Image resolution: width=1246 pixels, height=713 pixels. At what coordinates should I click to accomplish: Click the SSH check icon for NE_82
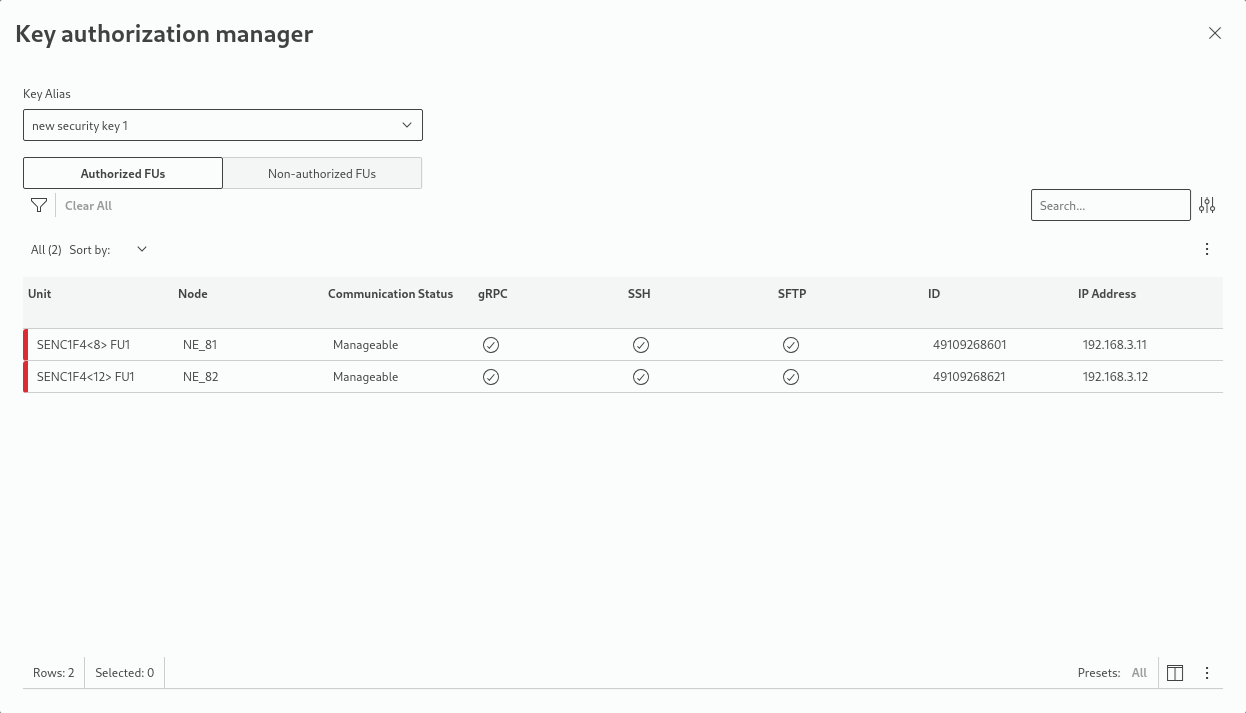641,377
